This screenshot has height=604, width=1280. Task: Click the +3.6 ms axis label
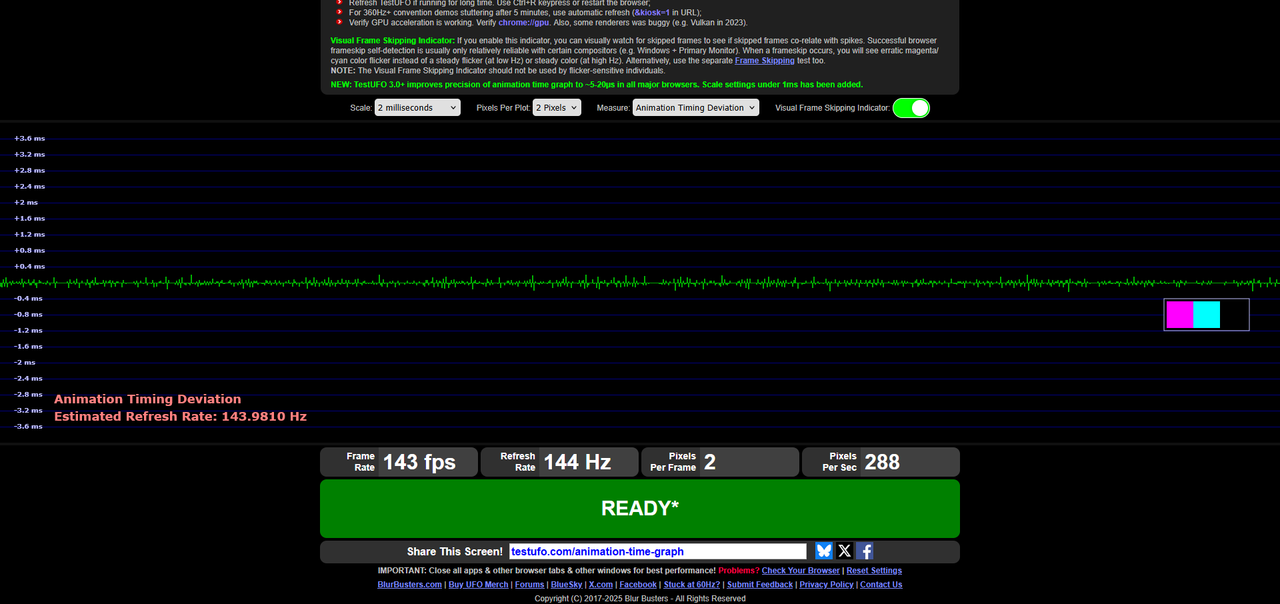coord(29,138)
